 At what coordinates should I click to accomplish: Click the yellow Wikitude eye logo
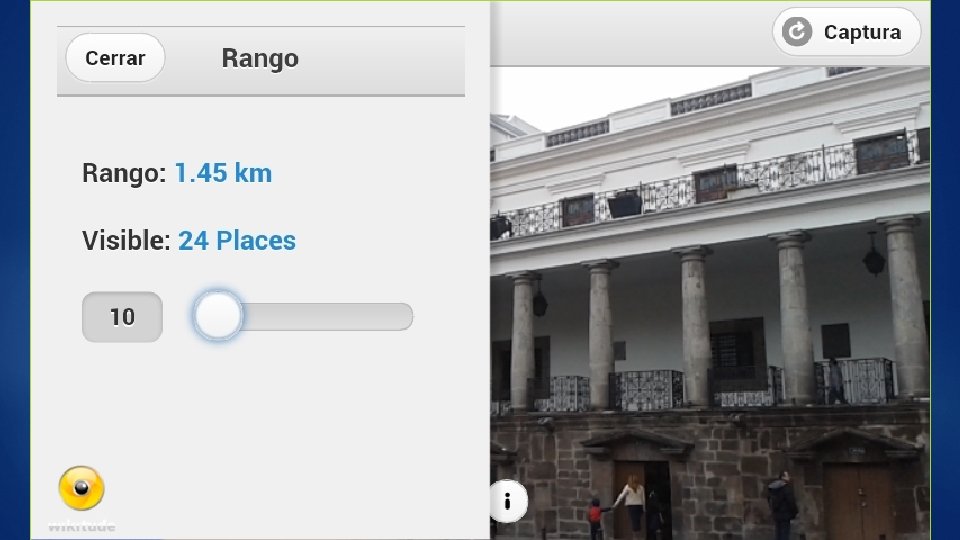pyautogui.click(x=81, y=488)
